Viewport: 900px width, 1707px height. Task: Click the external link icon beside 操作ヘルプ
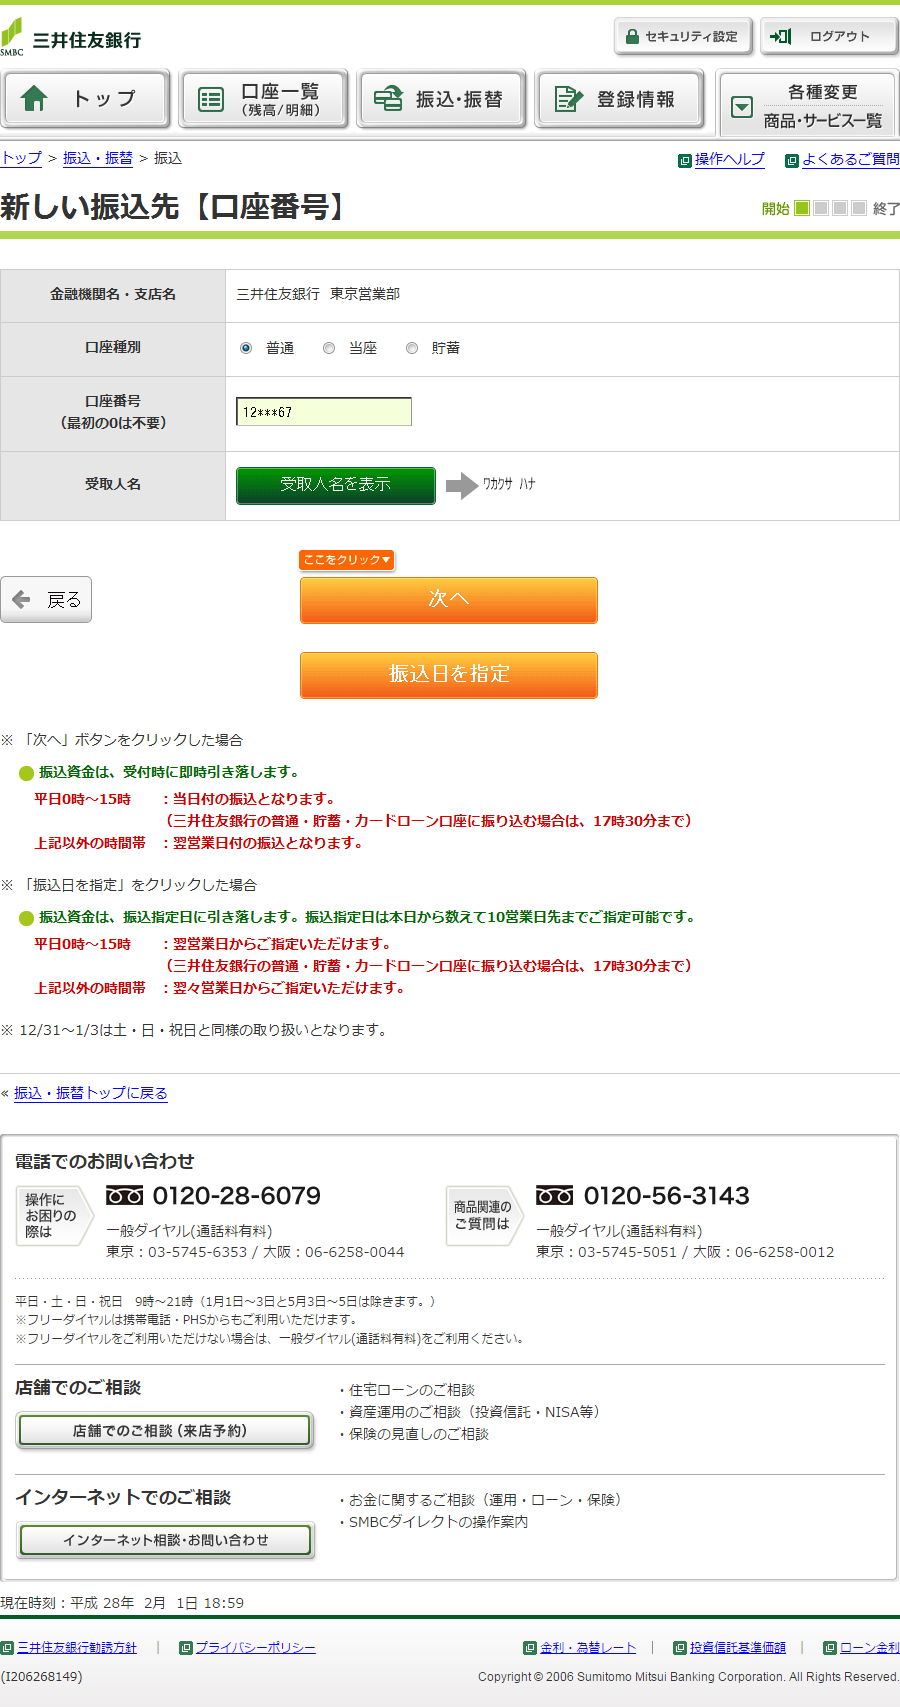click(685, 160)
